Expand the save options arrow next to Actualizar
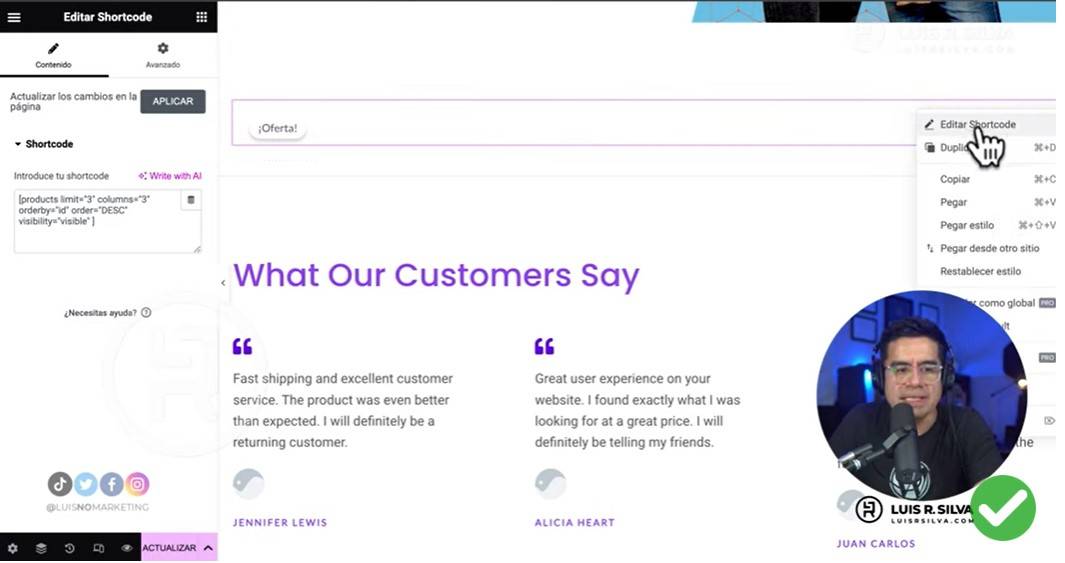 click(209, 548)
